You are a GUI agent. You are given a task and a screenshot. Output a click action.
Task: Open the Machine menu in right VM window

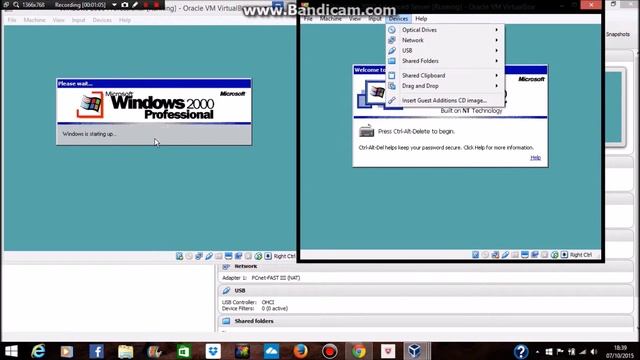pos(331,19)
